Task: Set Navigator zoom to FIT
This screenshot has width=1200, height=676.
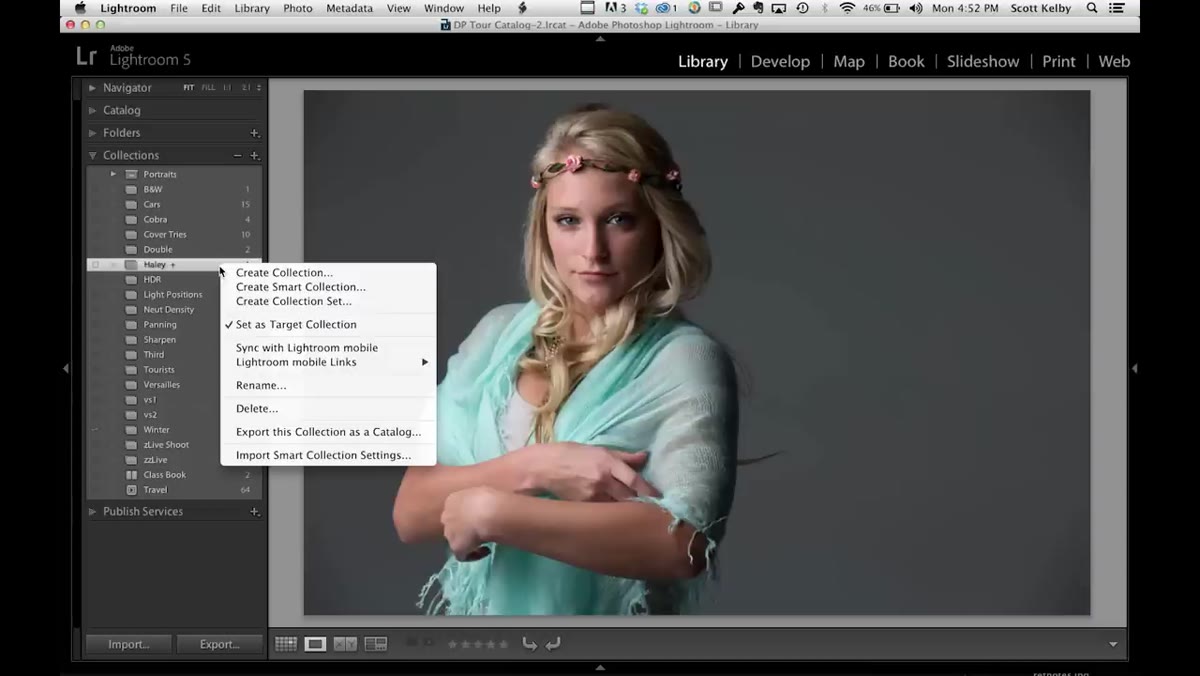Action: point(189,88)
